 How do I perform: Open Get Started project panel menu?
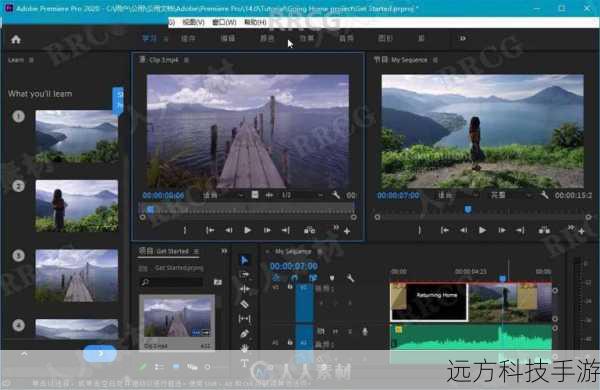coord(196,251)
